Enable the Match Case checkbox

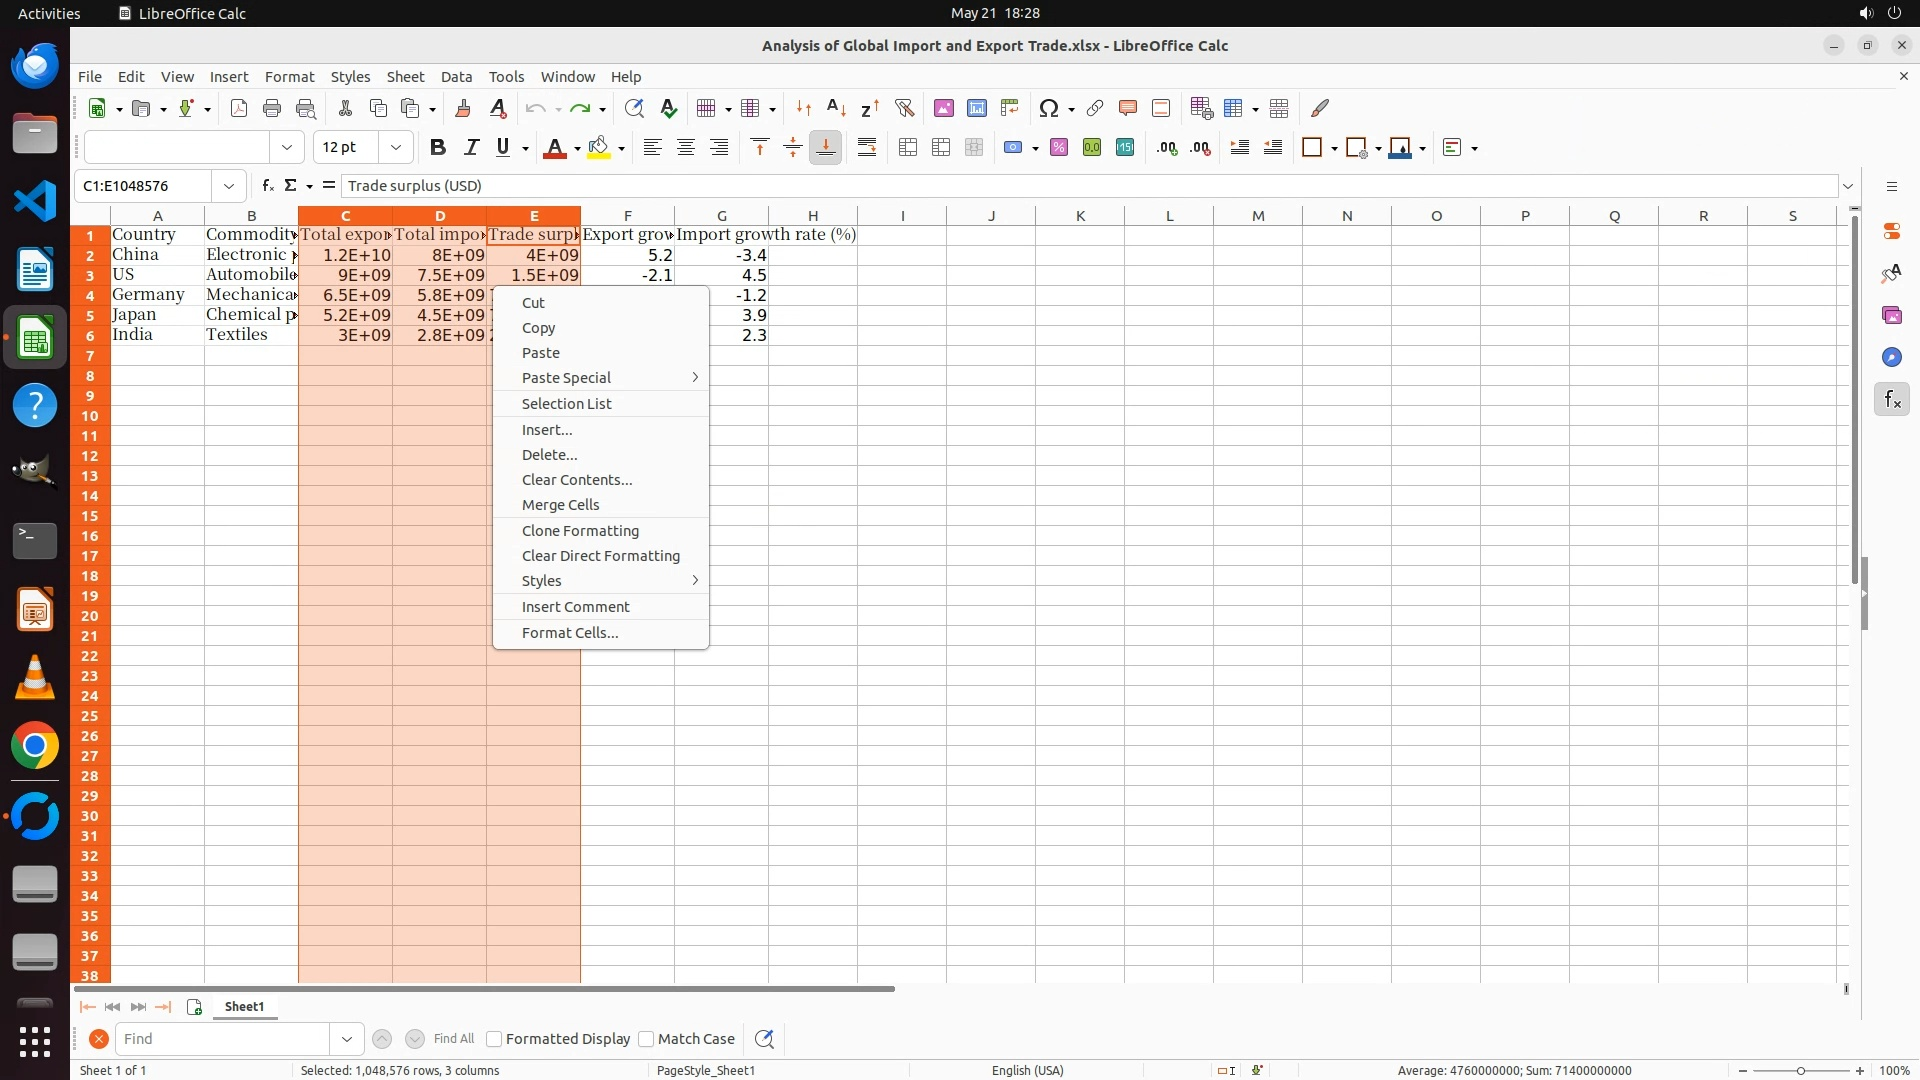click(x=646, y=1039)
